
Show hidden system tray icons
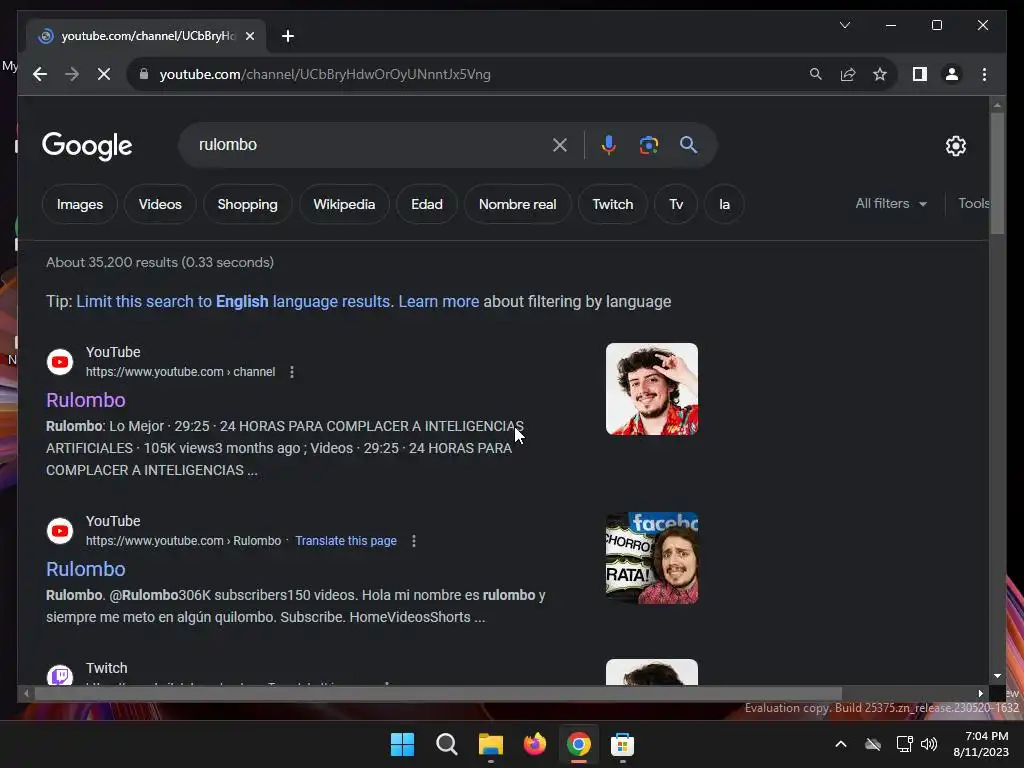(x=841, y=744)
